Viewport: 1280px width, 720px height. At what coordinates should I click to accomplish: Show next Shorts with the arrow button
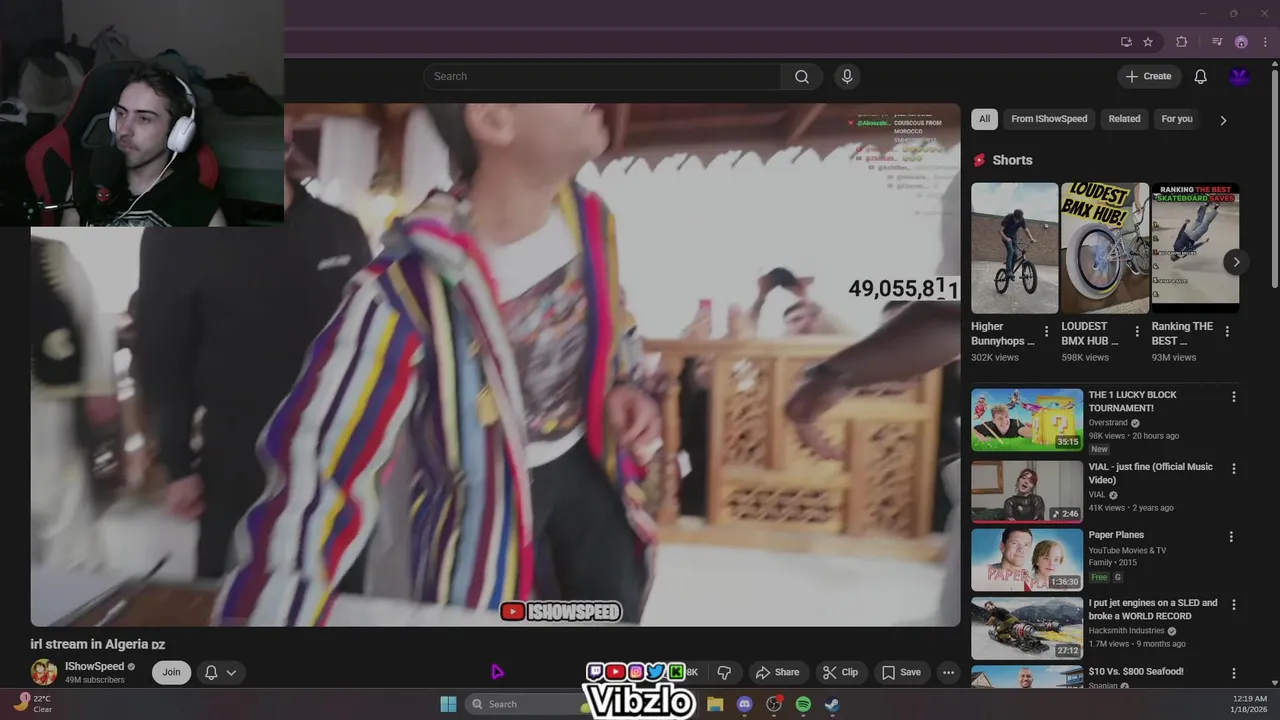click(x=1236, y=262)
